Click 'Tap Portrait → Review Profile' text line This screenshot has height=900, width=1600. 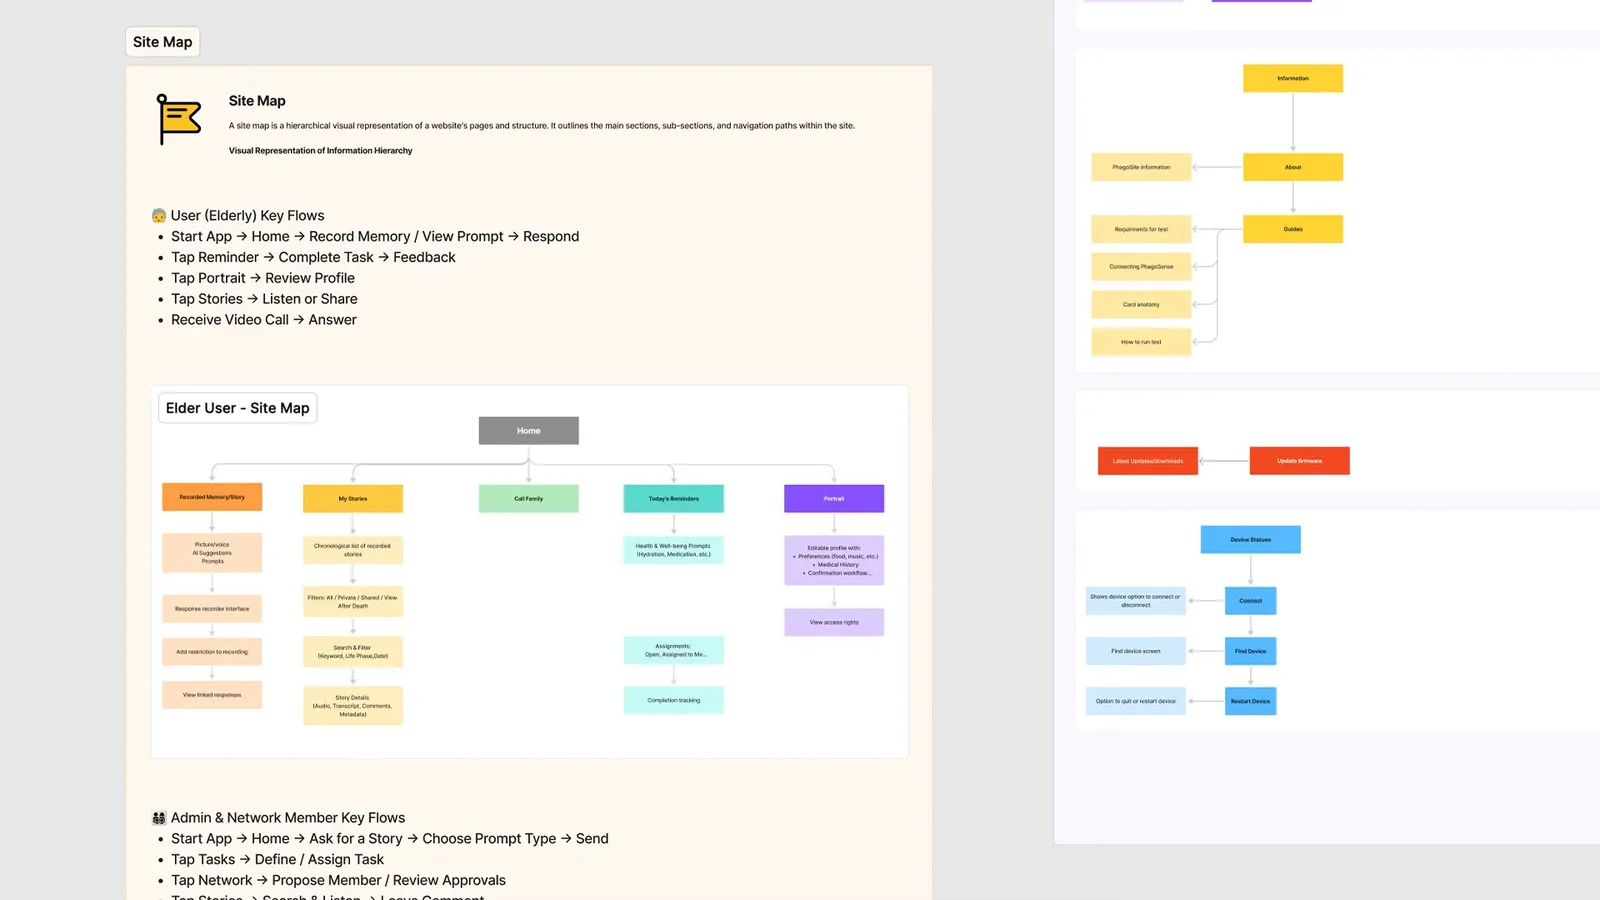263,278
